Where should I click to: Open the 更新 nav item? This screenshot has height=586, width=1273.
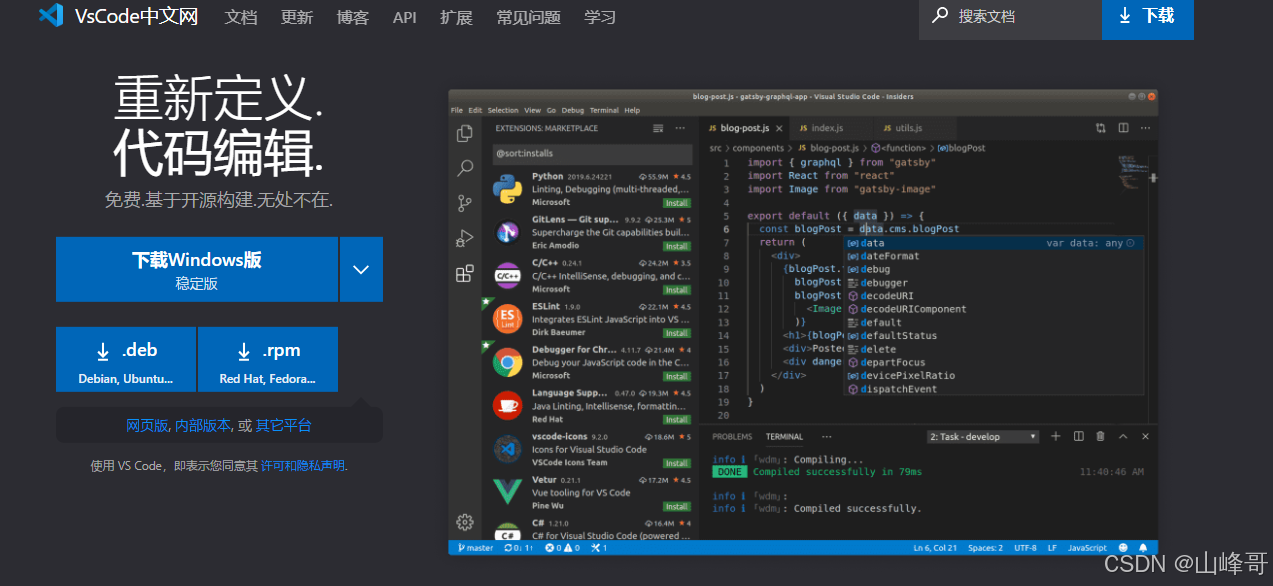pyautogui.click(x=297, y=17)
